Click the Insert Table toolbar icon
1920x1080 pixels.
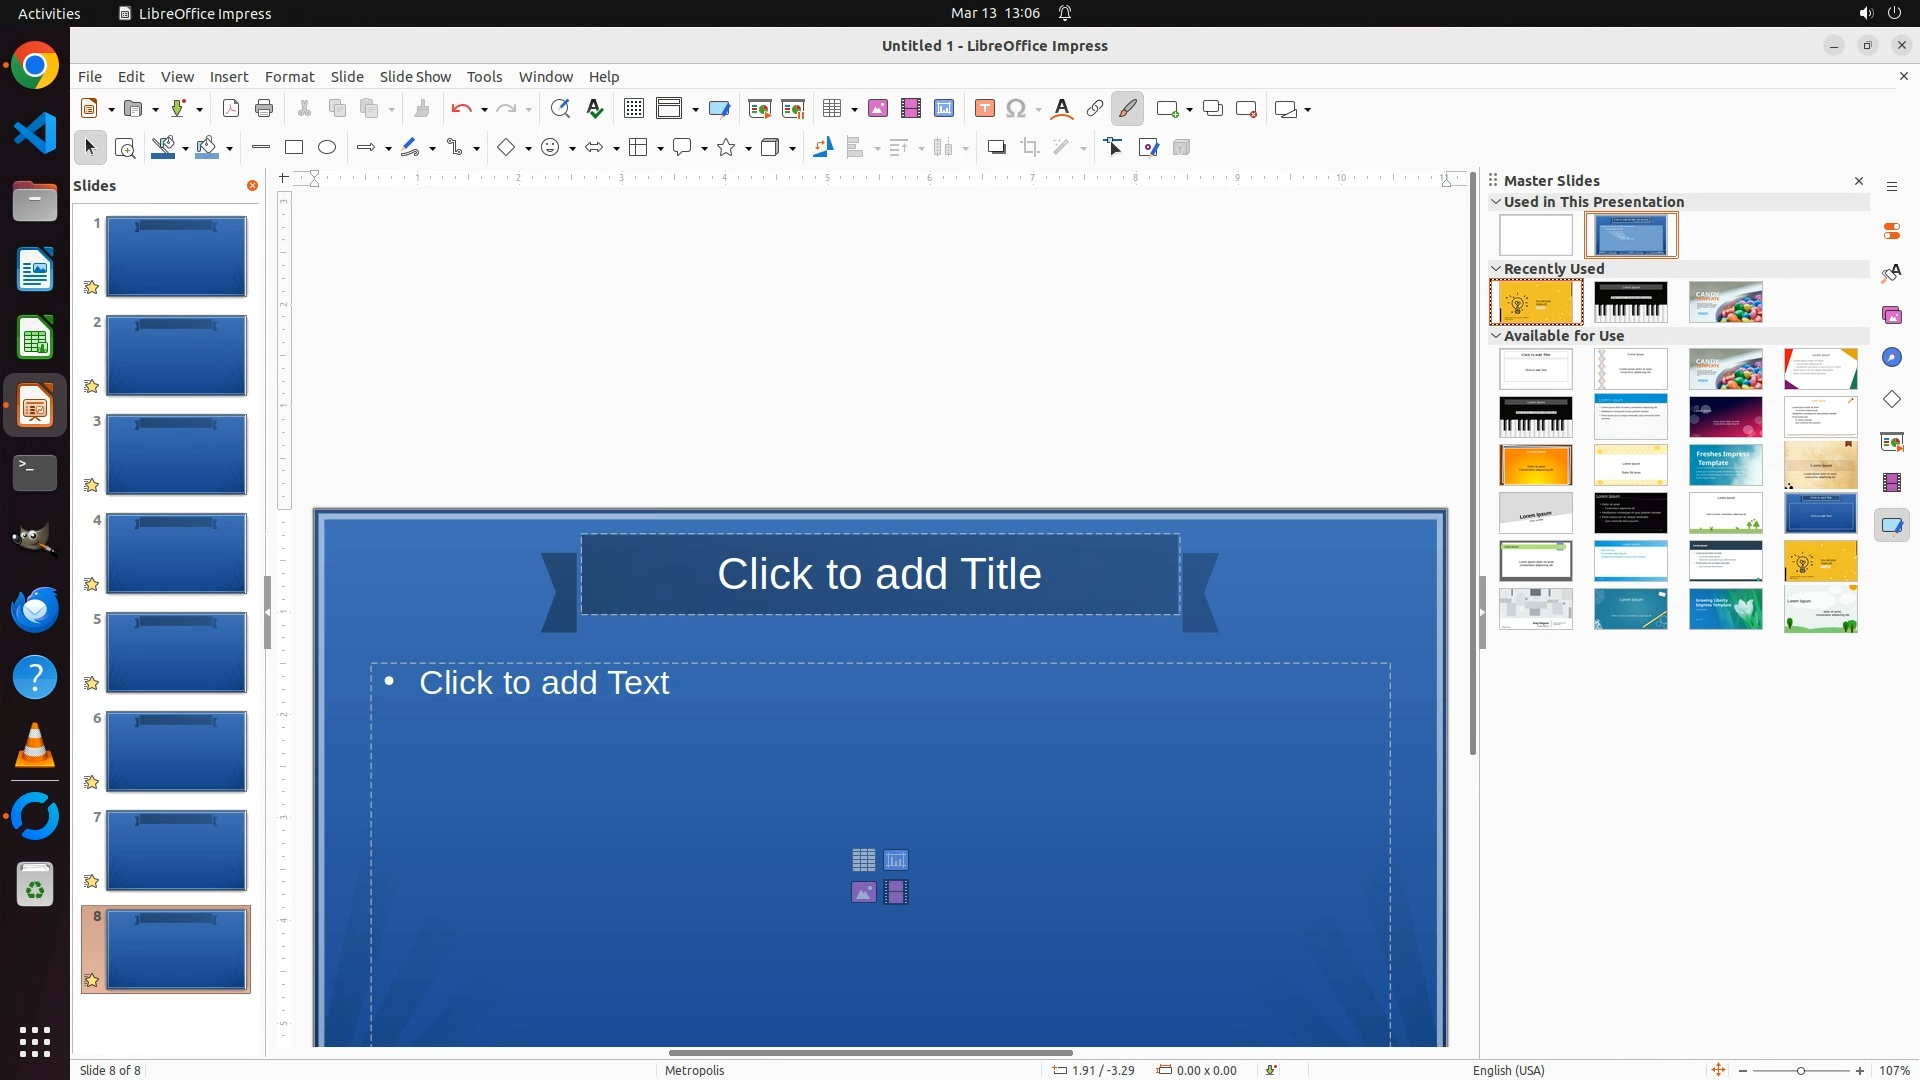(832, 109)
